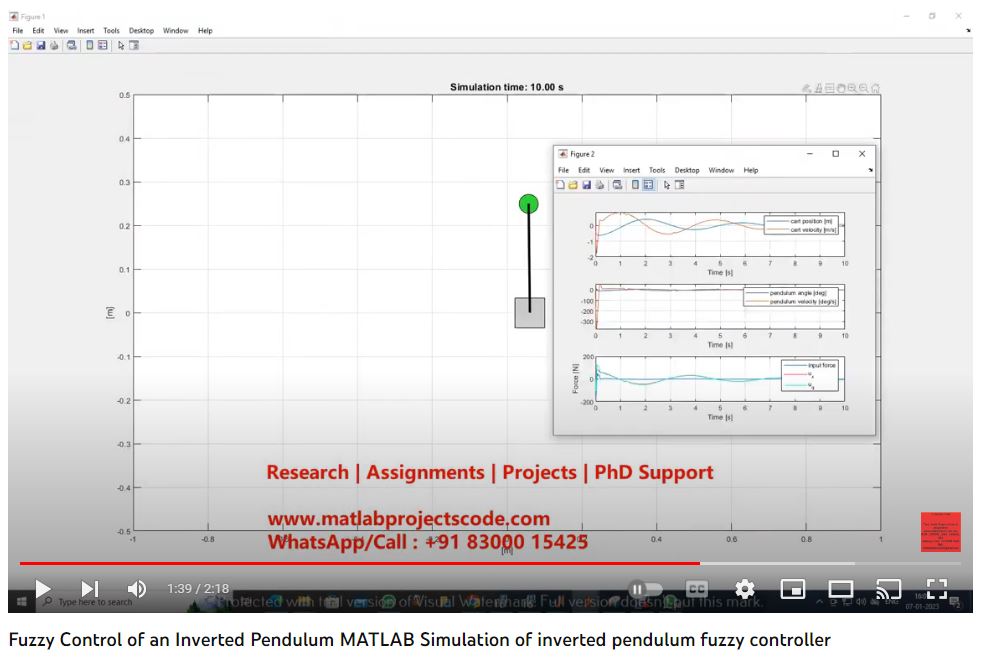
Task: Open Desktop menu in Figure 2
Action: tap(687, 170)
